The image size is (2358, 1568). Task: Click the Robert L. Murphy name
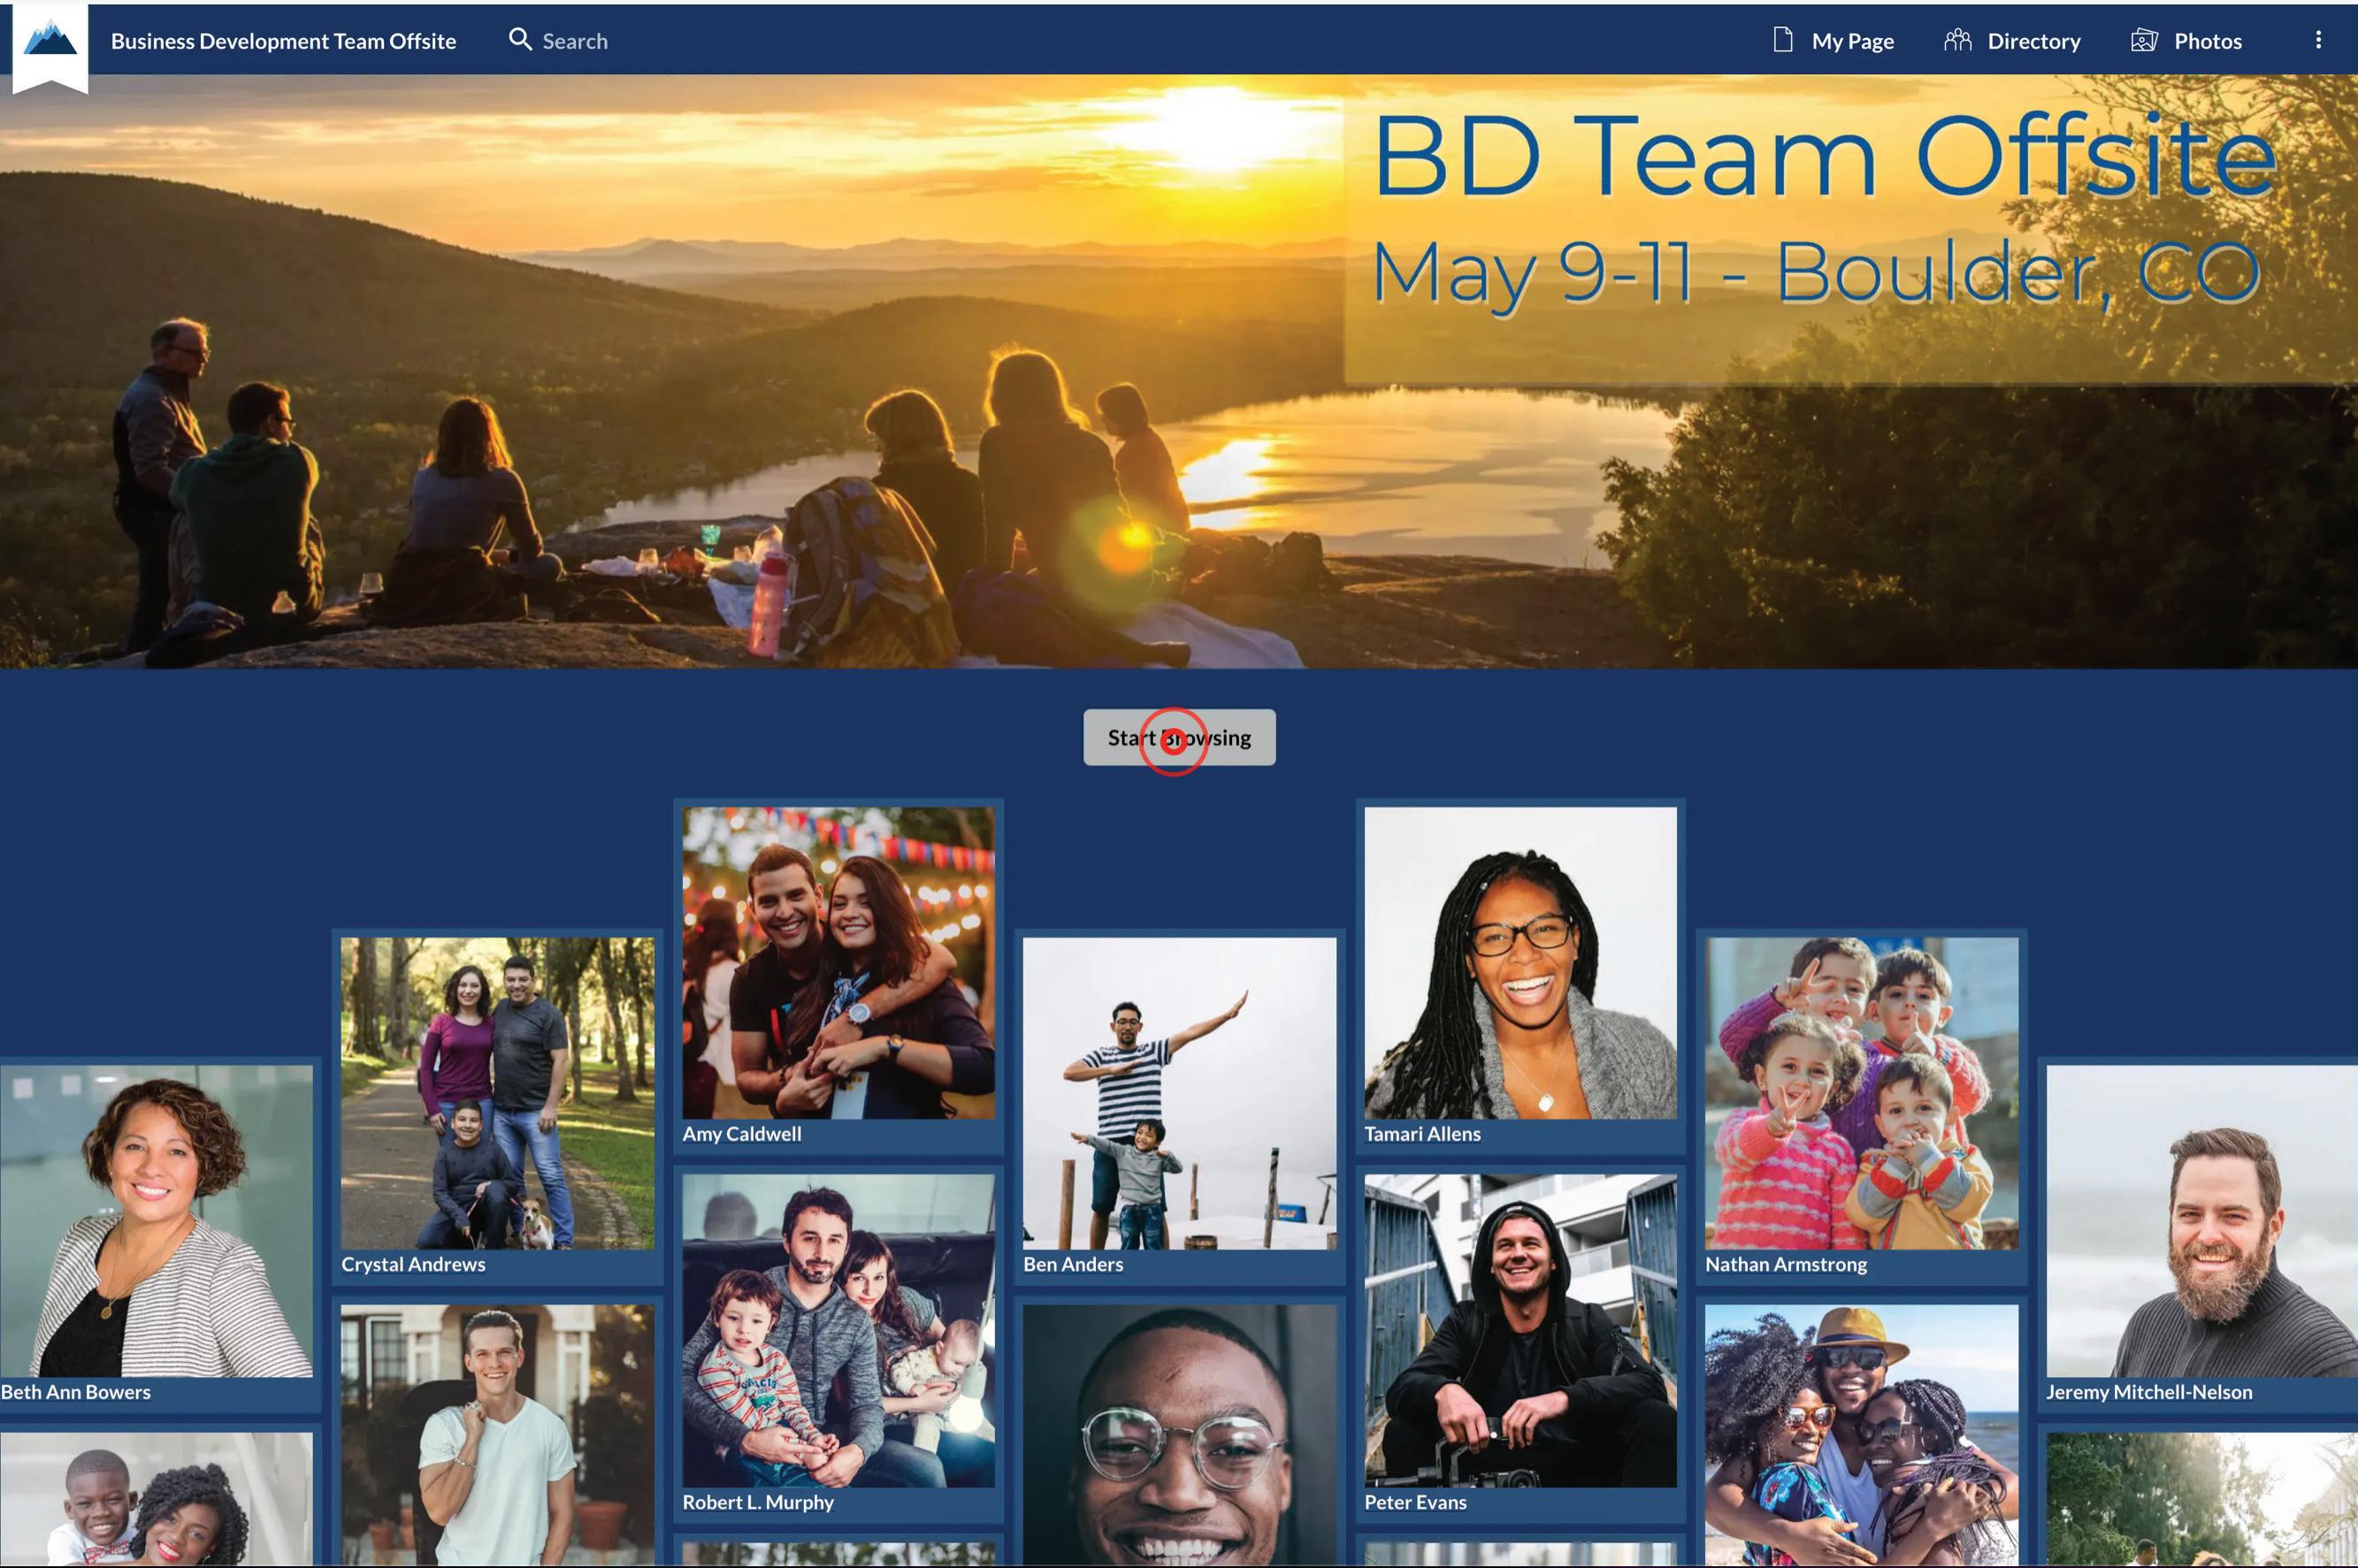757,1502
